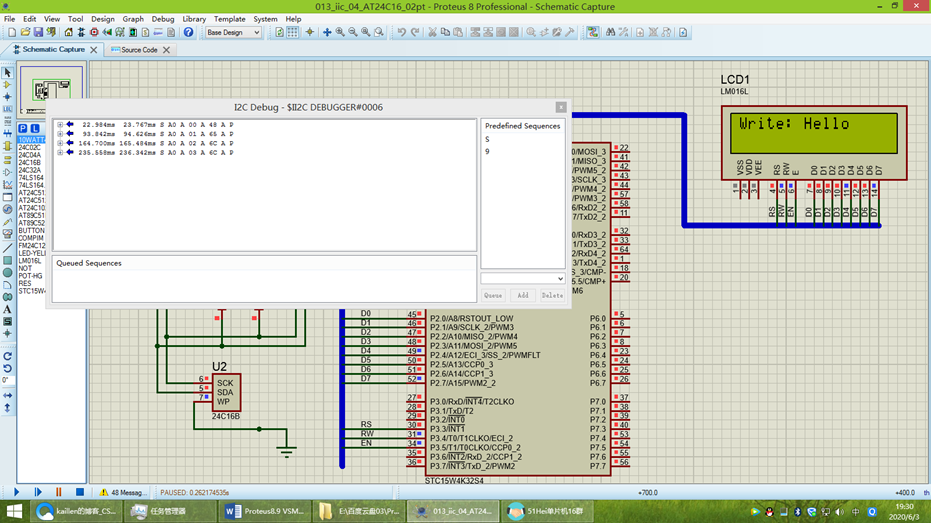Cut selection with the scissors icon

click(432, 33)
